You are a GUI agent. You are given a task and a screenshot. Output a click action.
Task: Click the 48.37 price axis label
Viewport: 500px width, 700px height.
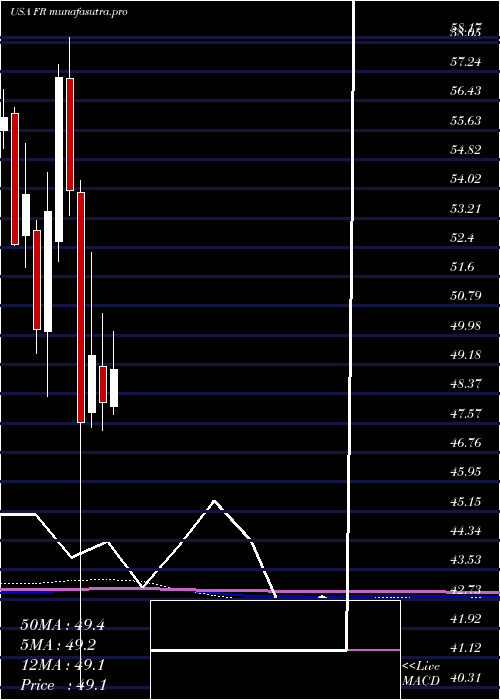[x=465, y=384]
